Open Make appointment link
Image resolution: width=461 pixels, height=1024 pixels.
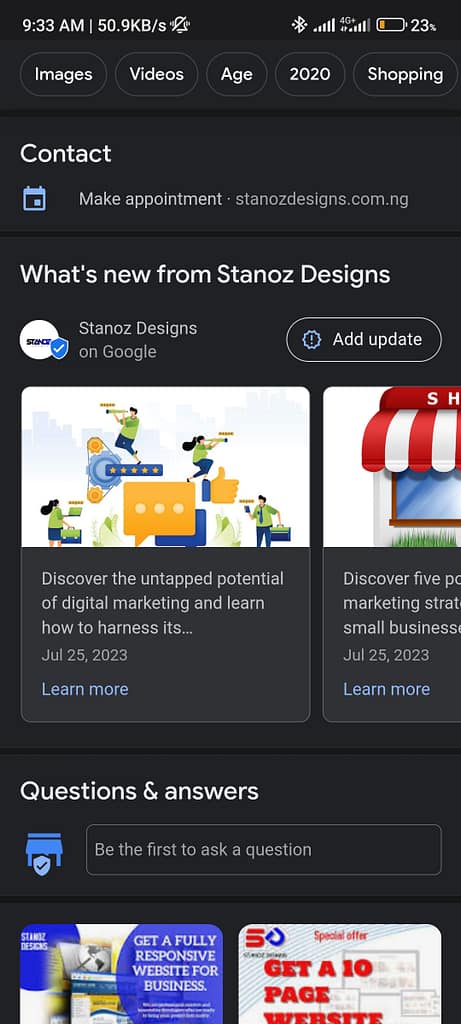(150, 199)
